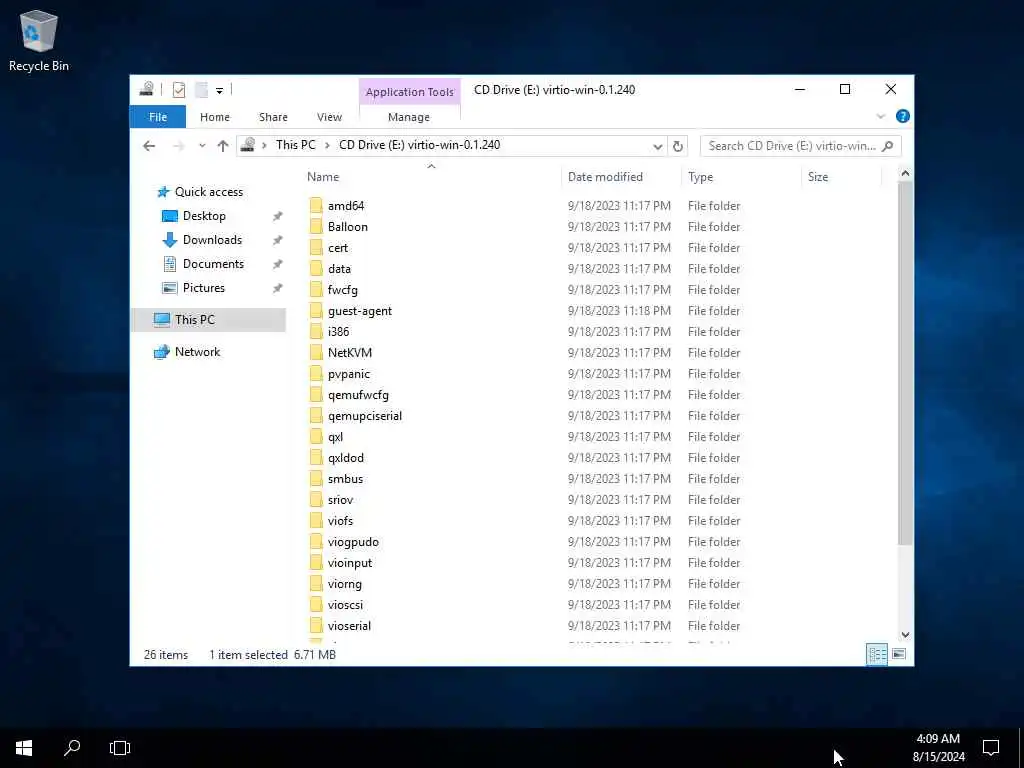Select the viostor-adjacent vioserial folder icon
The height and width of the screenshot is (768, 1024).
(x=316, y=626)
